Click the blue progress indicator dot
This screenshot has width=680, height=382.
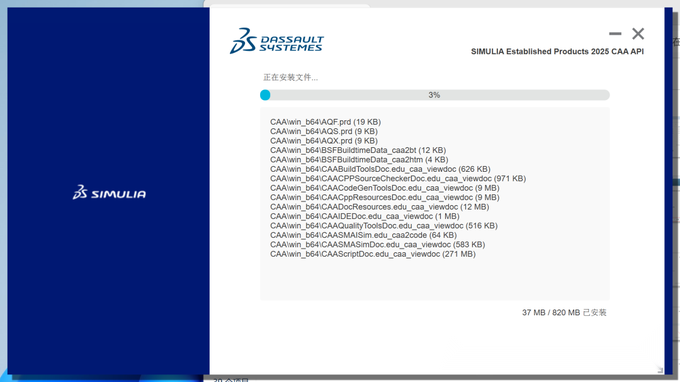pos(265,95)
